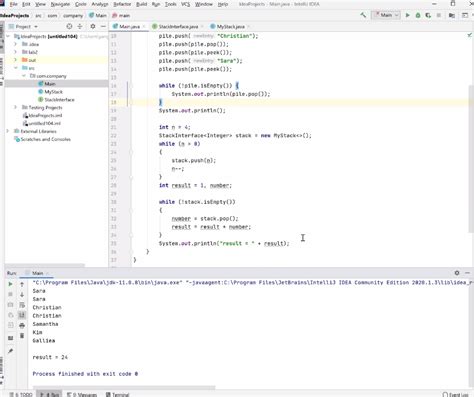This screenshot has width=474, height=397.
Task: Start debugging with the bug icon
Action: click(418, 15)
